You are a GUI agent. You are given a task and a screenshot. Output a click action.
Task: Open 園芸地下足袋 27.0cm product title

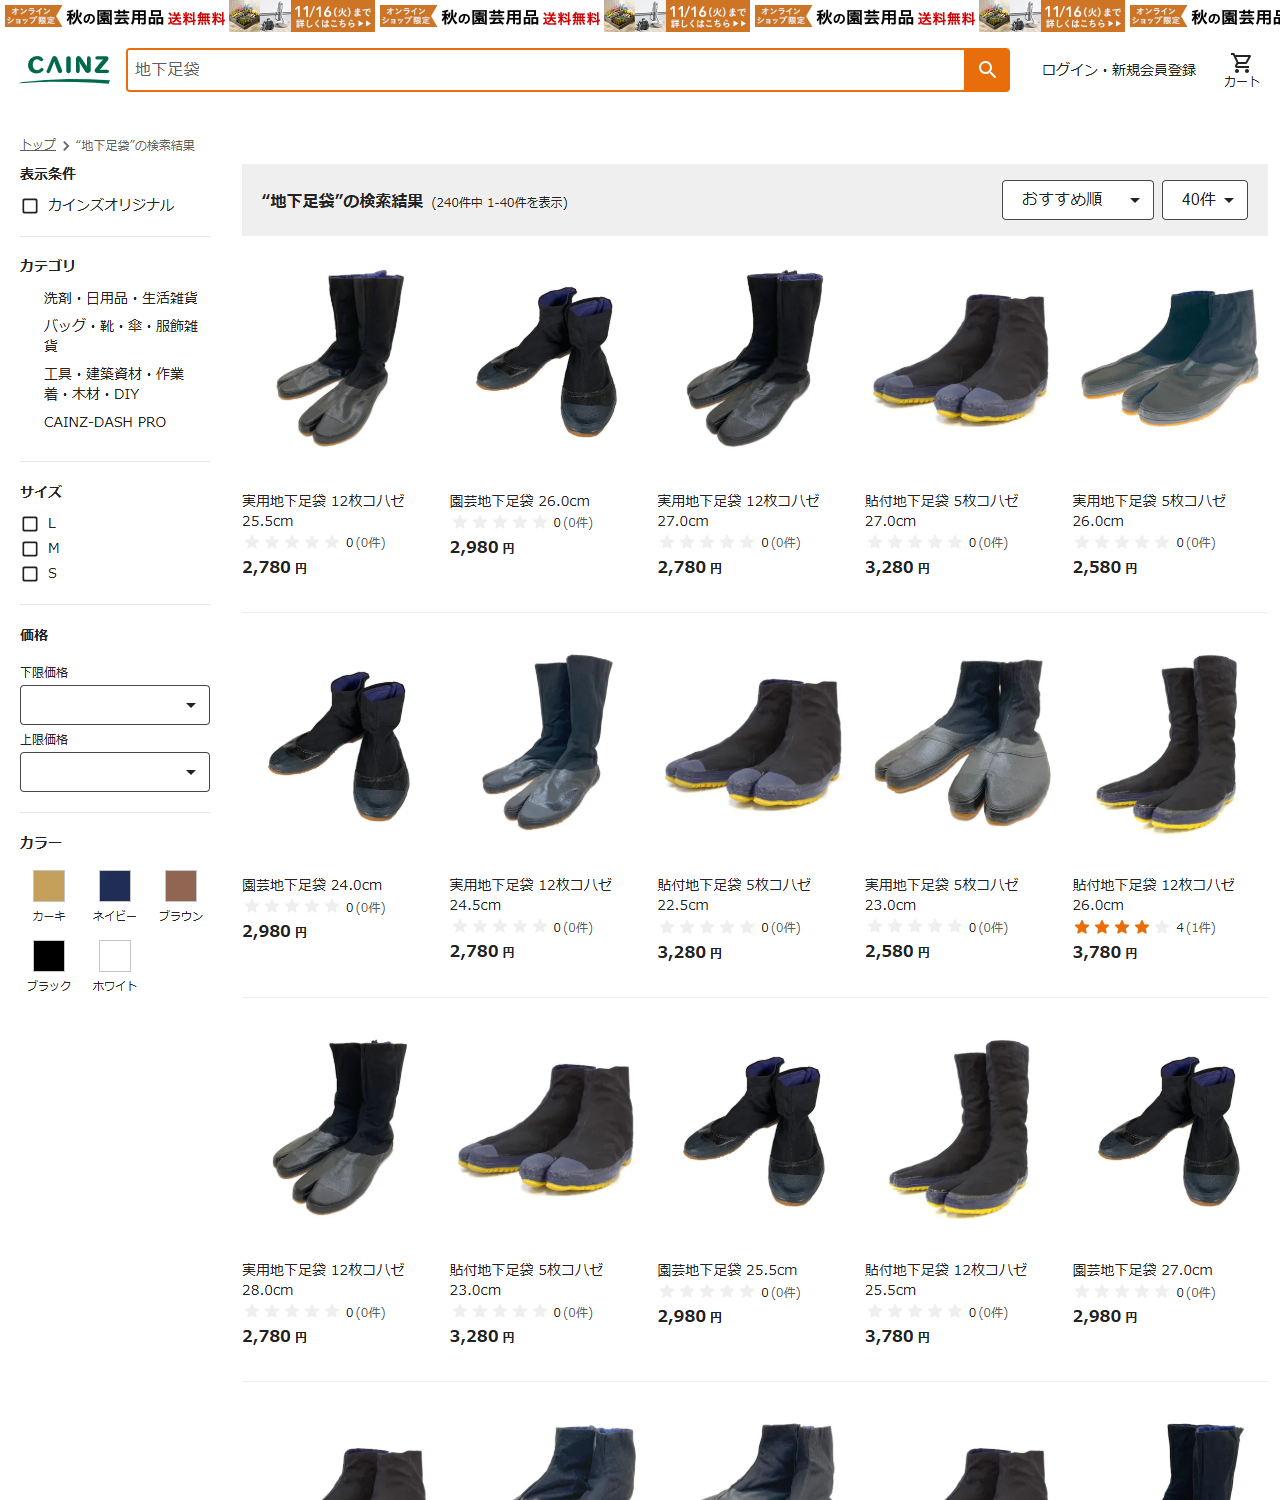(x=1143, y=1270)
